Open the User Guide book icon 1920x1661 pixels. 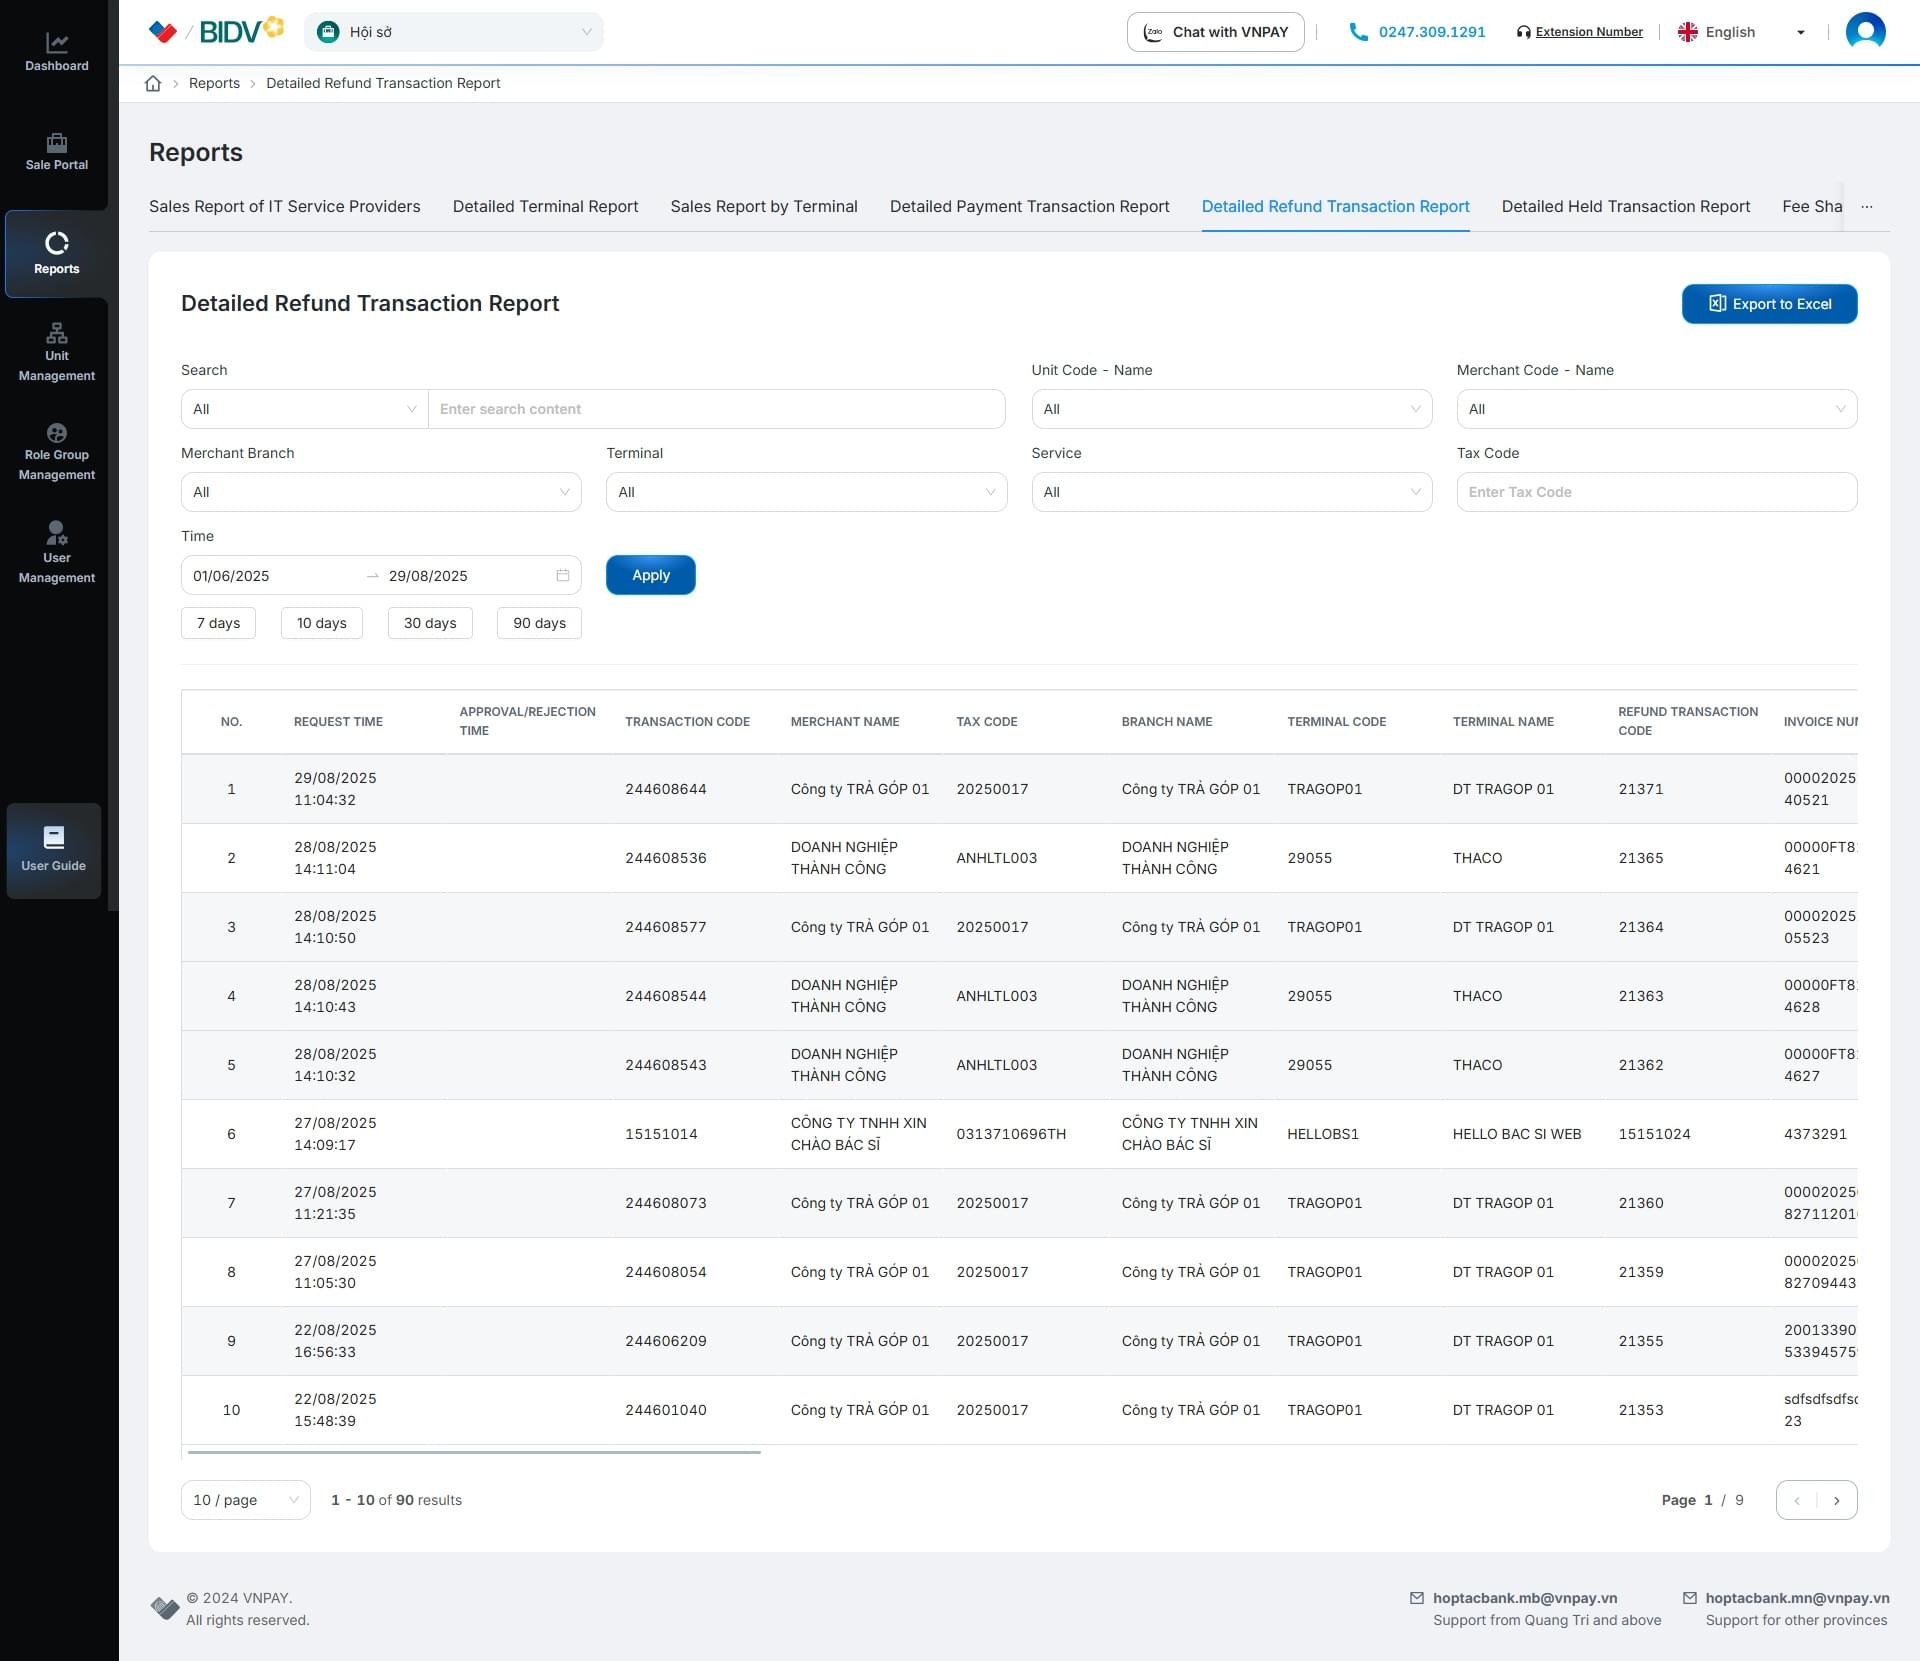[54, 838]
